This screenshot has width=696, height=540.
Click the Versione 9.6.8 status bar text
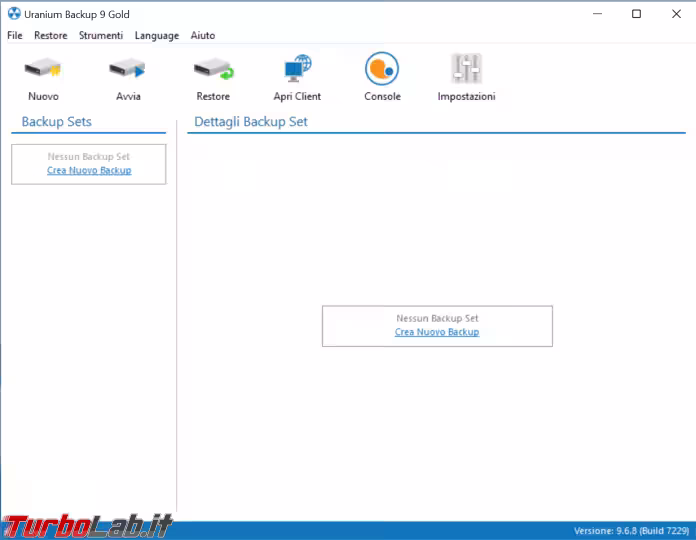[631, 531]
